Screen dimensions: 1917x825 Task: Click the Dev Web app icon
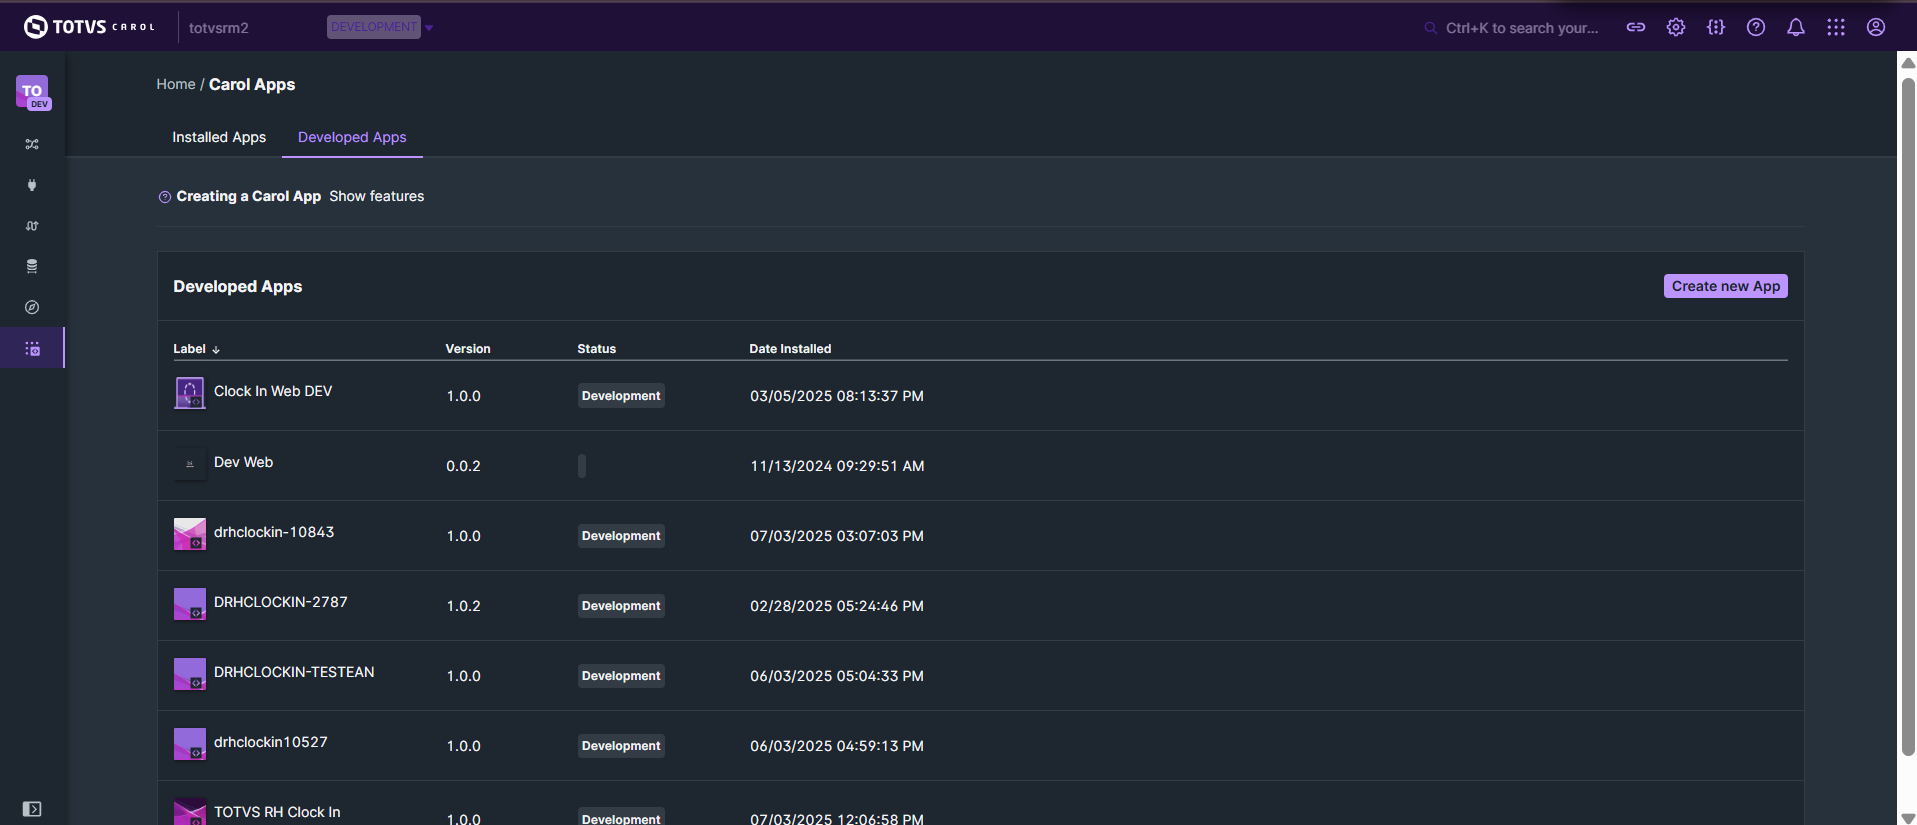[190, 464]
